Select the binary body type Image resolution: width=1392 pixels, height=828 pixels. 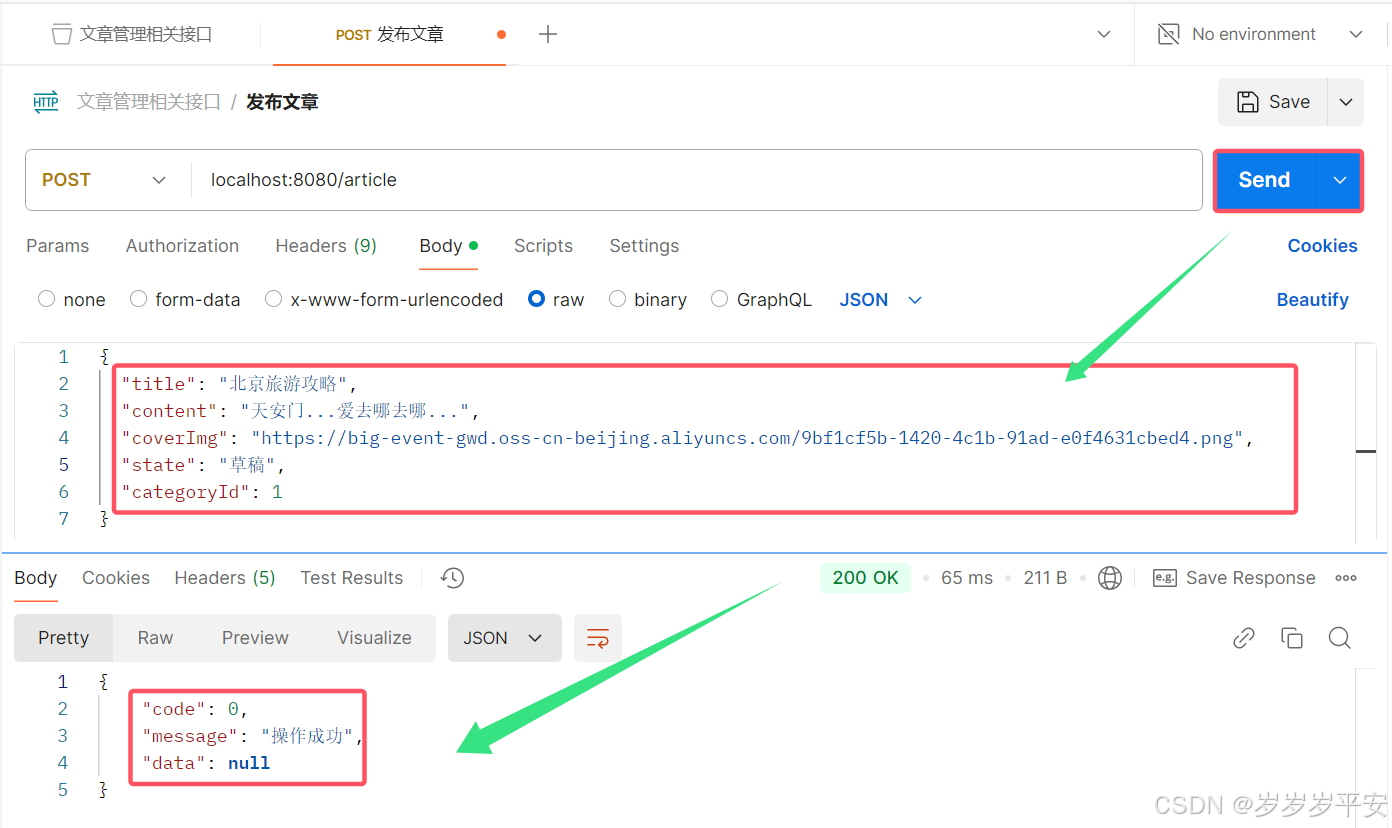click(648, 299)
